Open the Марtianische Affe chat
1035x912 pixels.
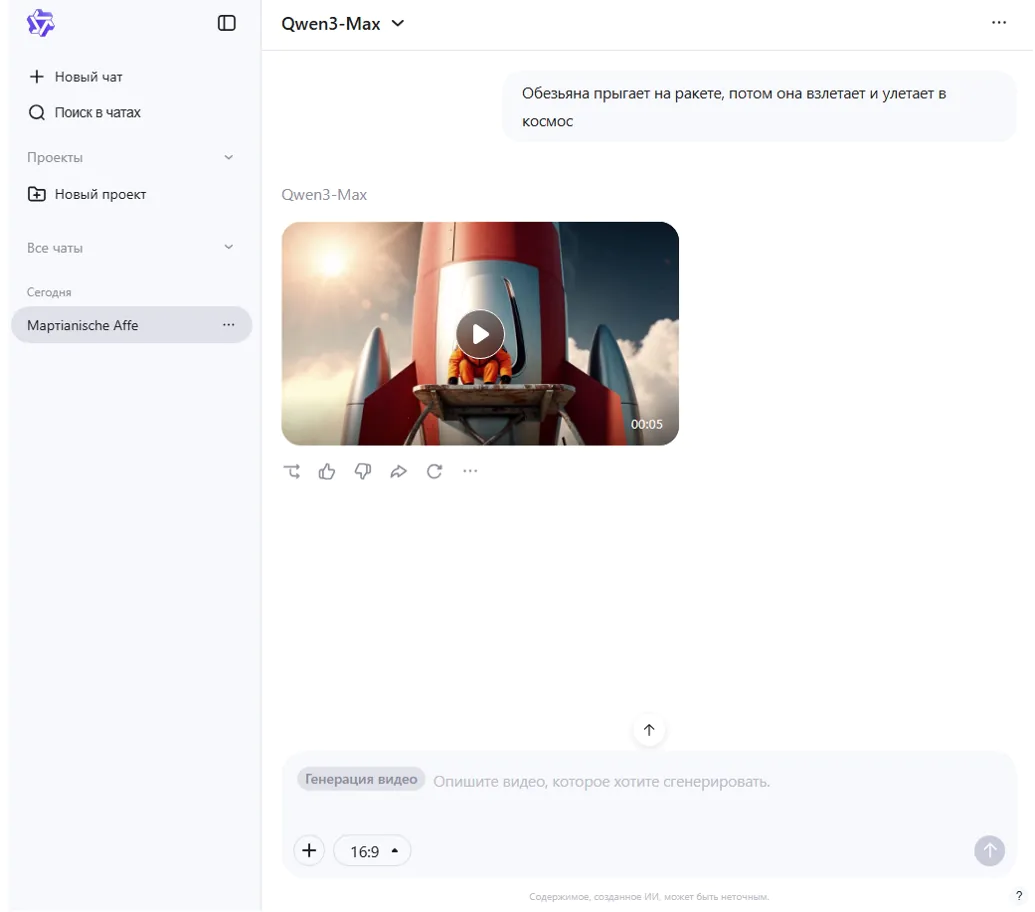point(131,325)
